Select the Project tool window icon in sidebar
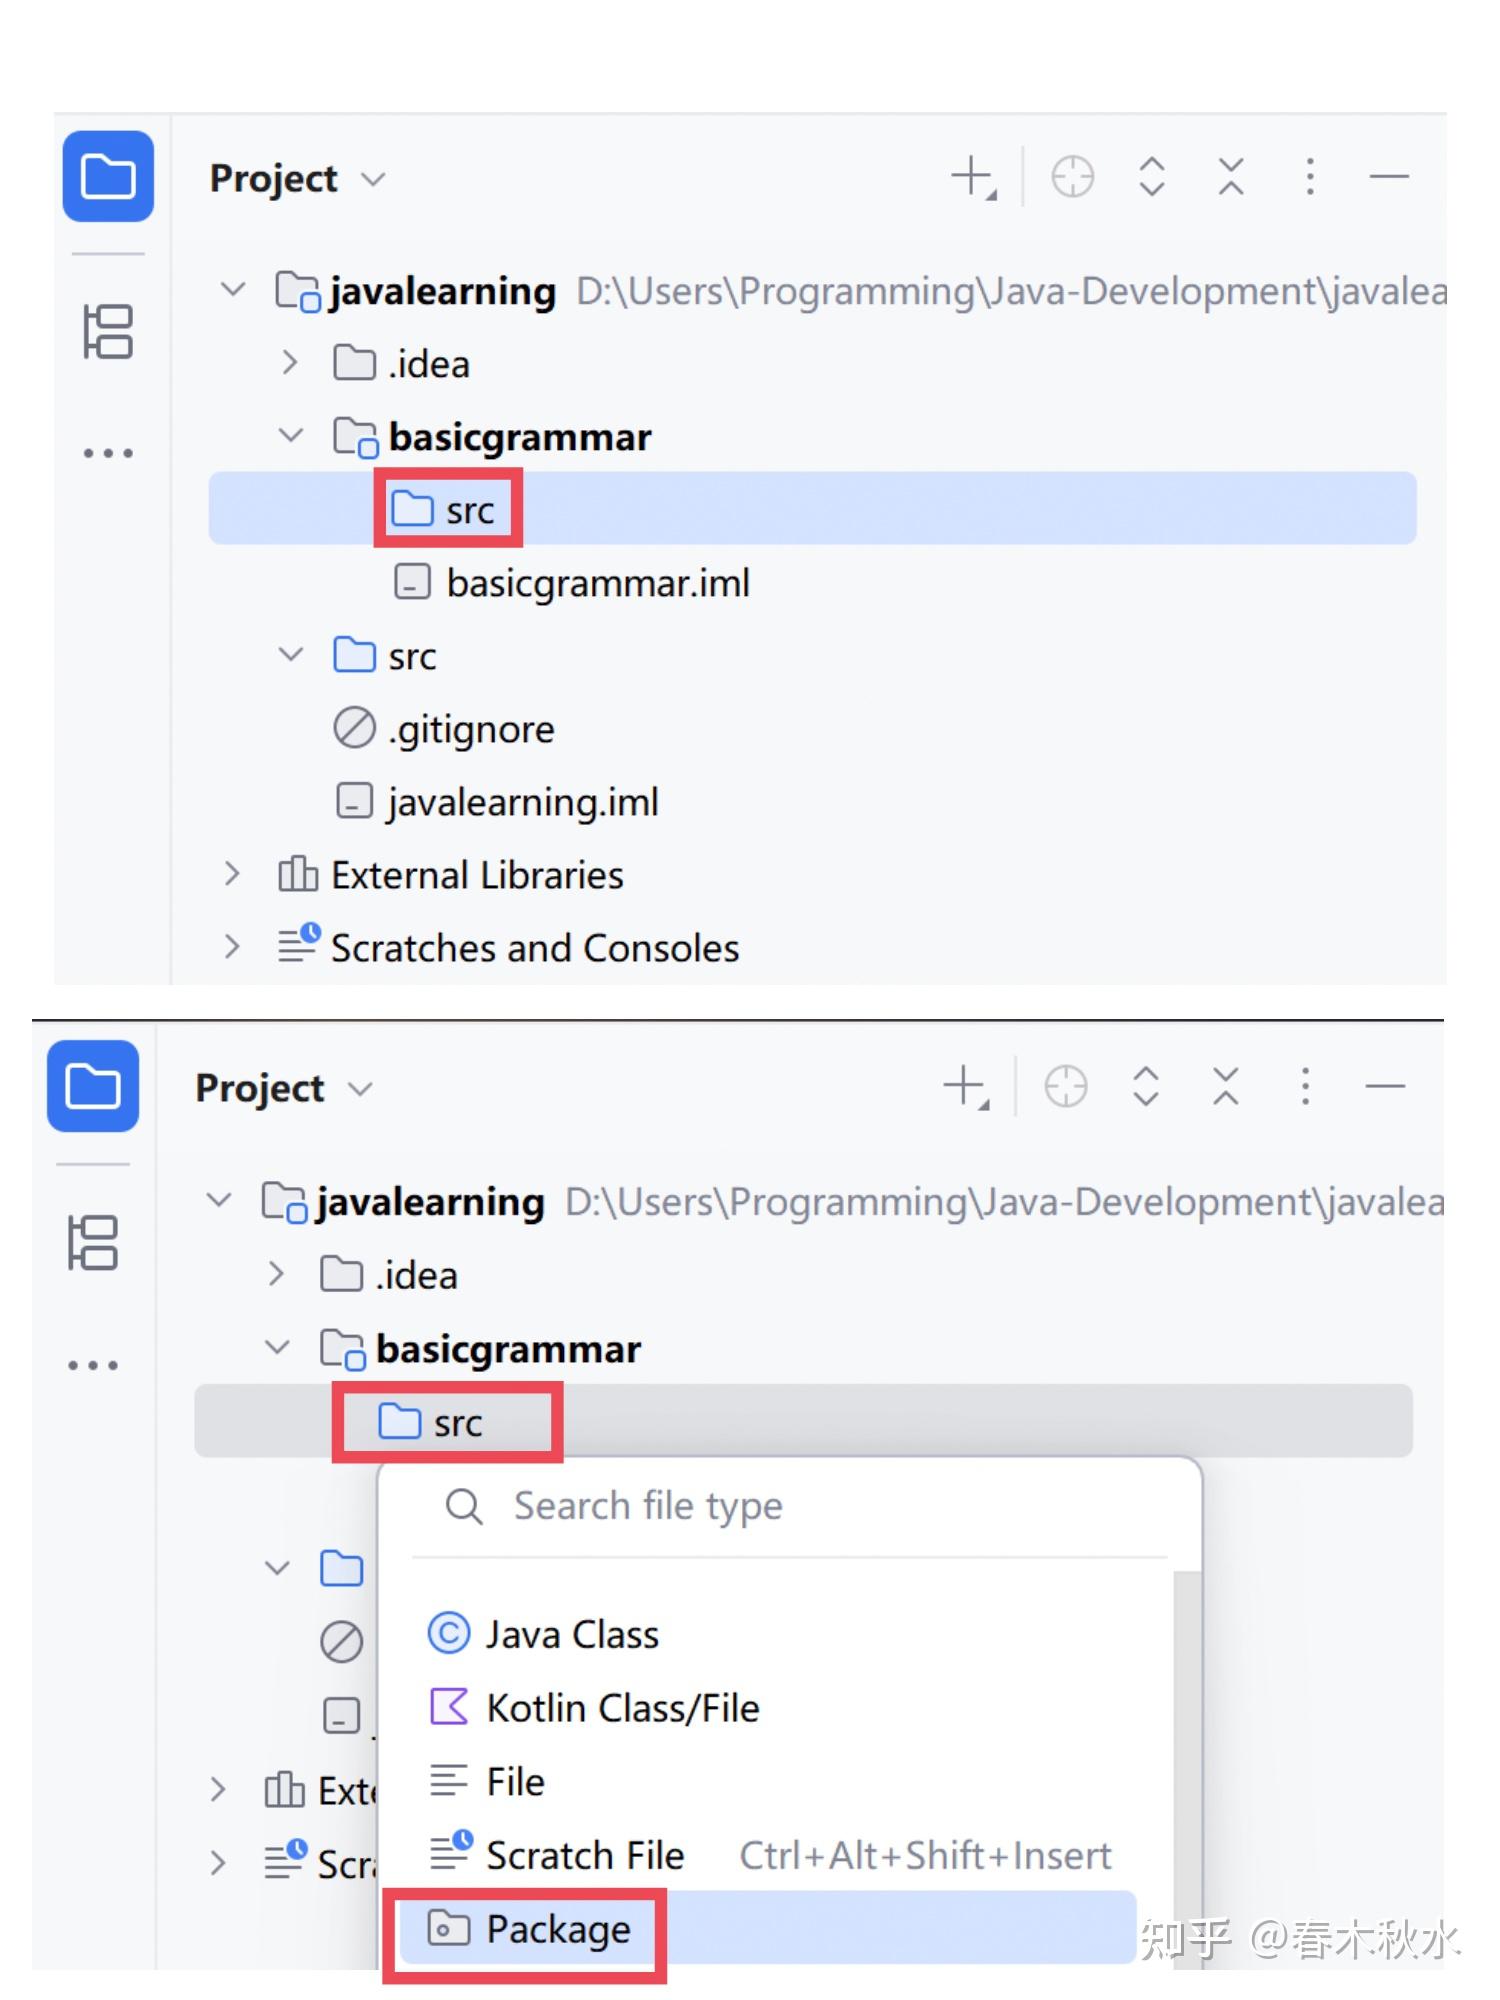This screenshot has height=2000, width=1500. point(107,178)
